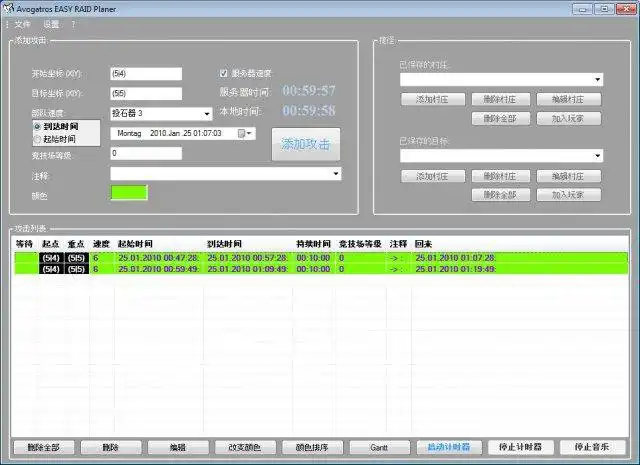This screenshot has width=640, height=465.
Task: Focus the 竞技场等级 input field
Action: 146,153
